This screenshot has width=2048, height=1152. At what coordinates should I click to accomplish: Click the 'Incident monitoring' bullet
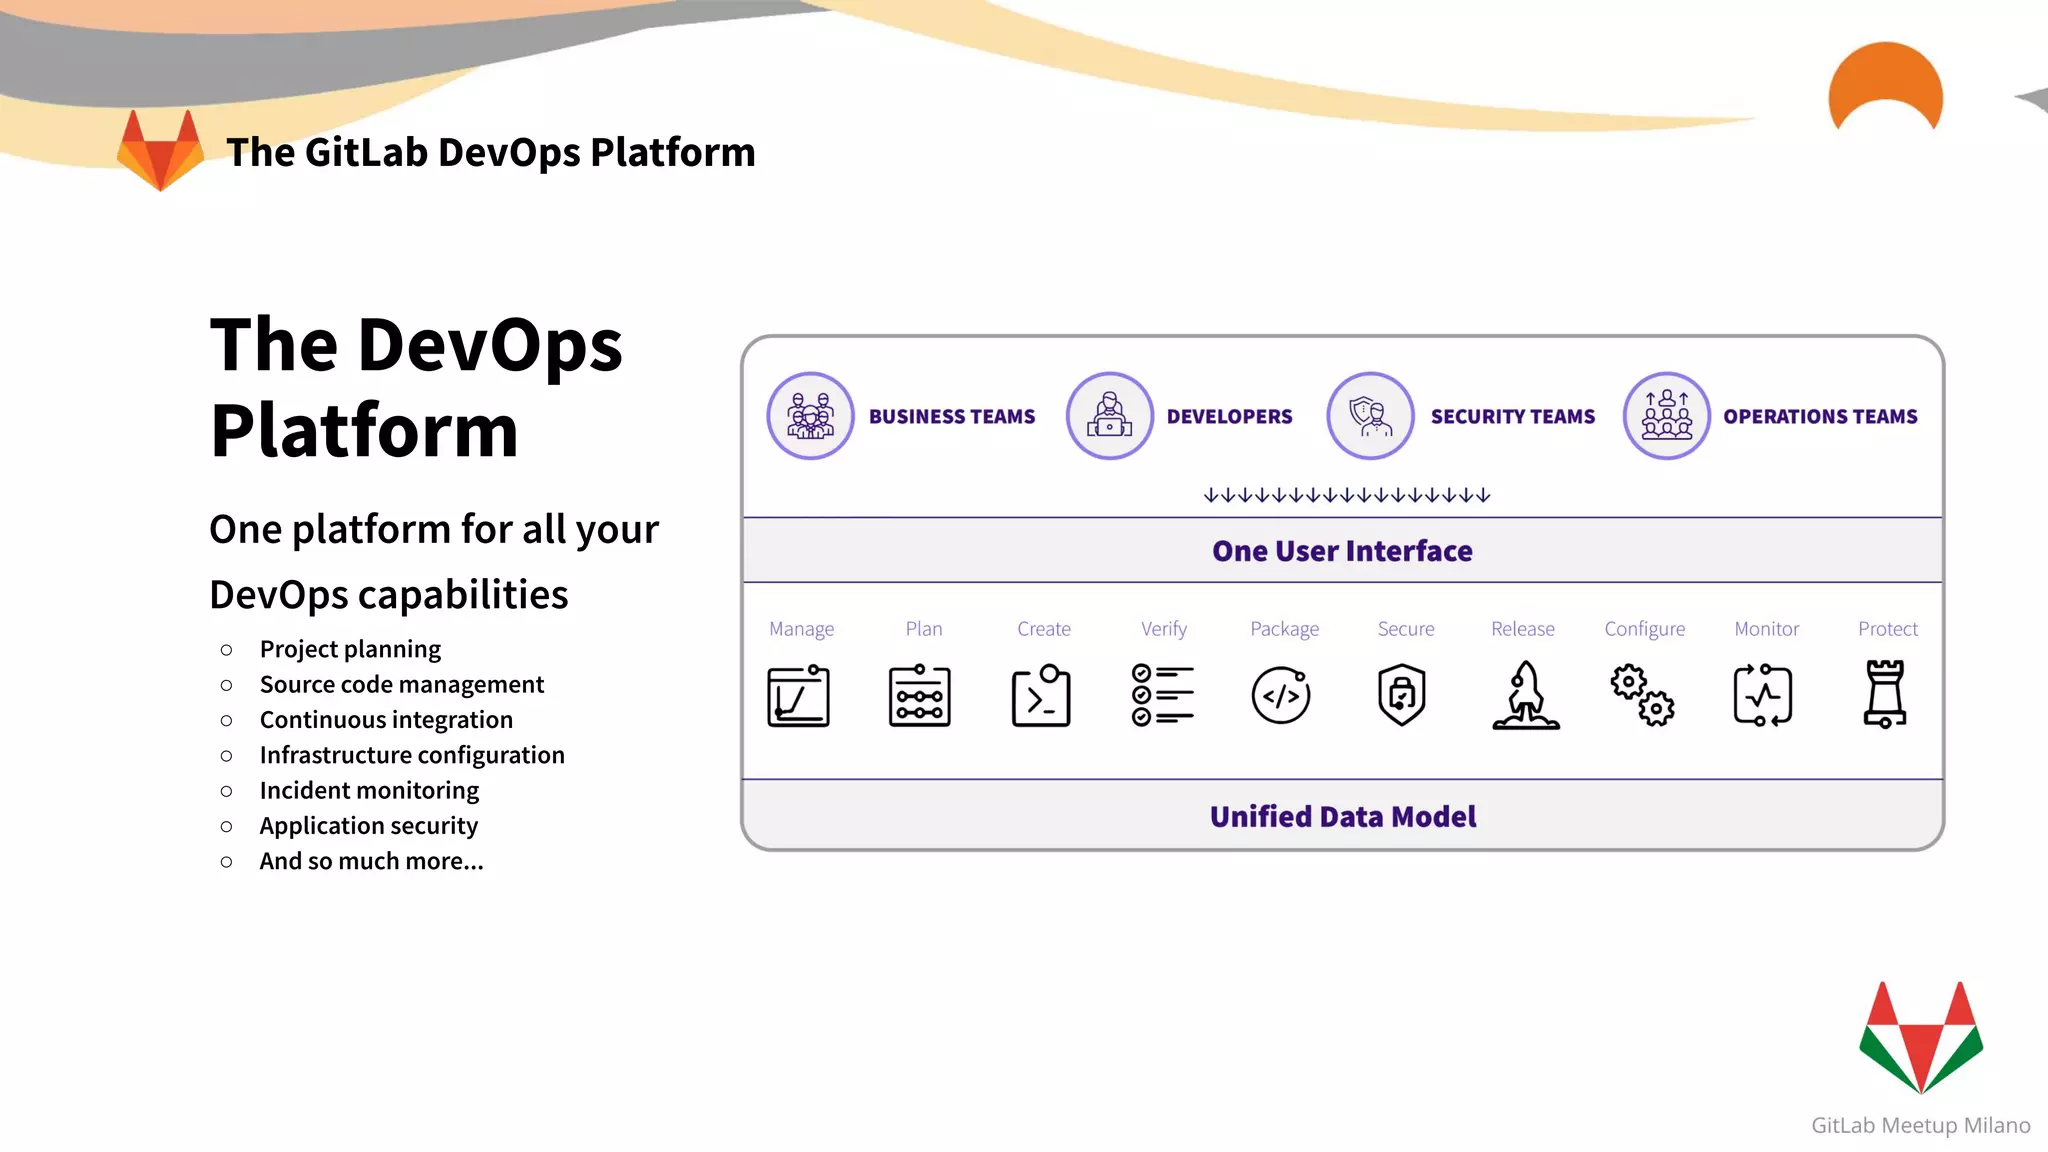369,790
